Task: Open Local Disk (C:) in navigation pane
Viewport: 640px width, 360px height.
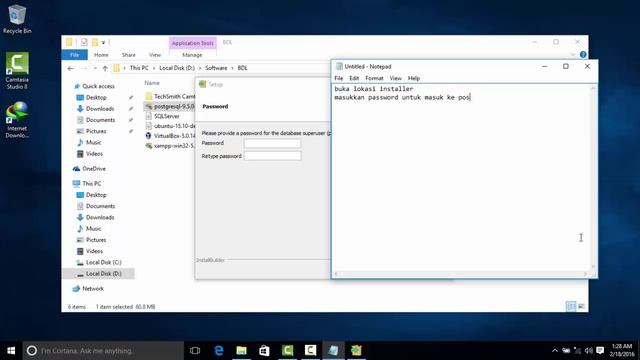Action: pyautogui.click(x=104, y=262)
